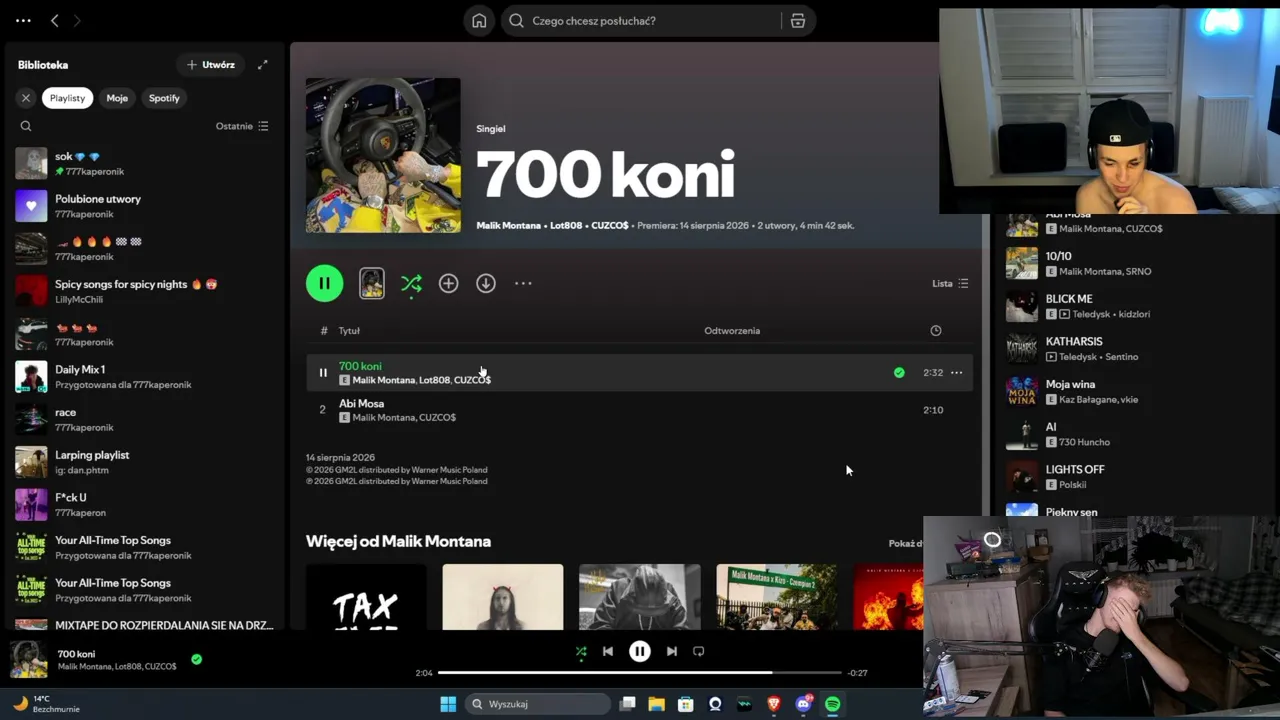The width and height of the screenshot is (1280, 720).
Task: Open the 'F*ck U' playlist
Action: (144, 504)
